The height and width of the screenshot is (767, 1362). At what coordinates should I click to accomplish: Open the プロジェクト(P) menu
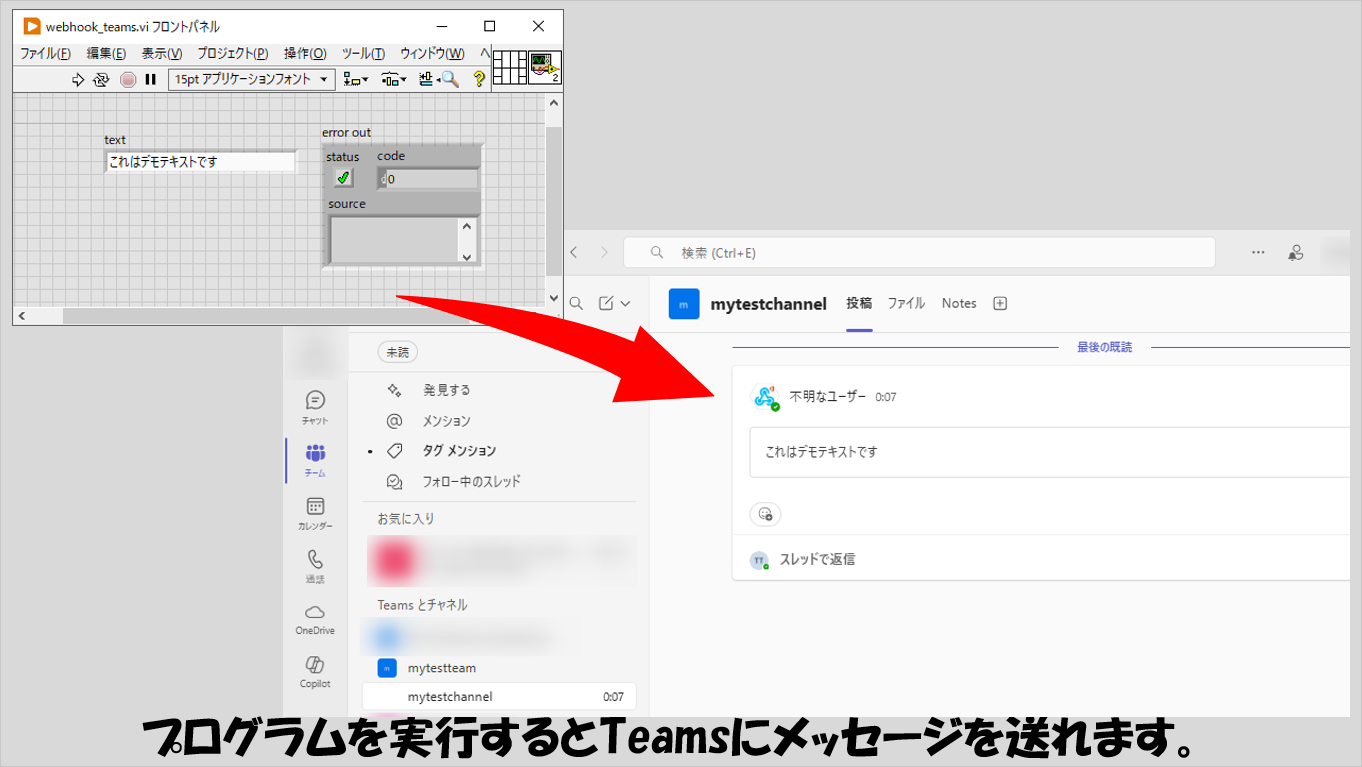click(x=233, y=54)
